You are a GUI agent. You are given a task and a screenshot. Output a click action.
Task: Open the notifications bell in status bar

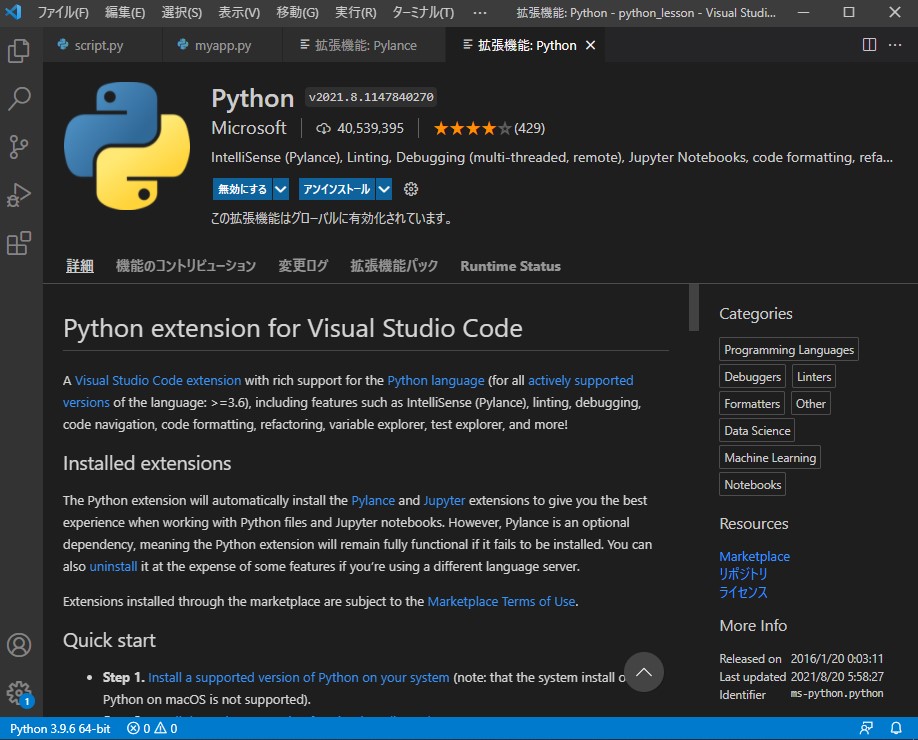coord(896,728)
